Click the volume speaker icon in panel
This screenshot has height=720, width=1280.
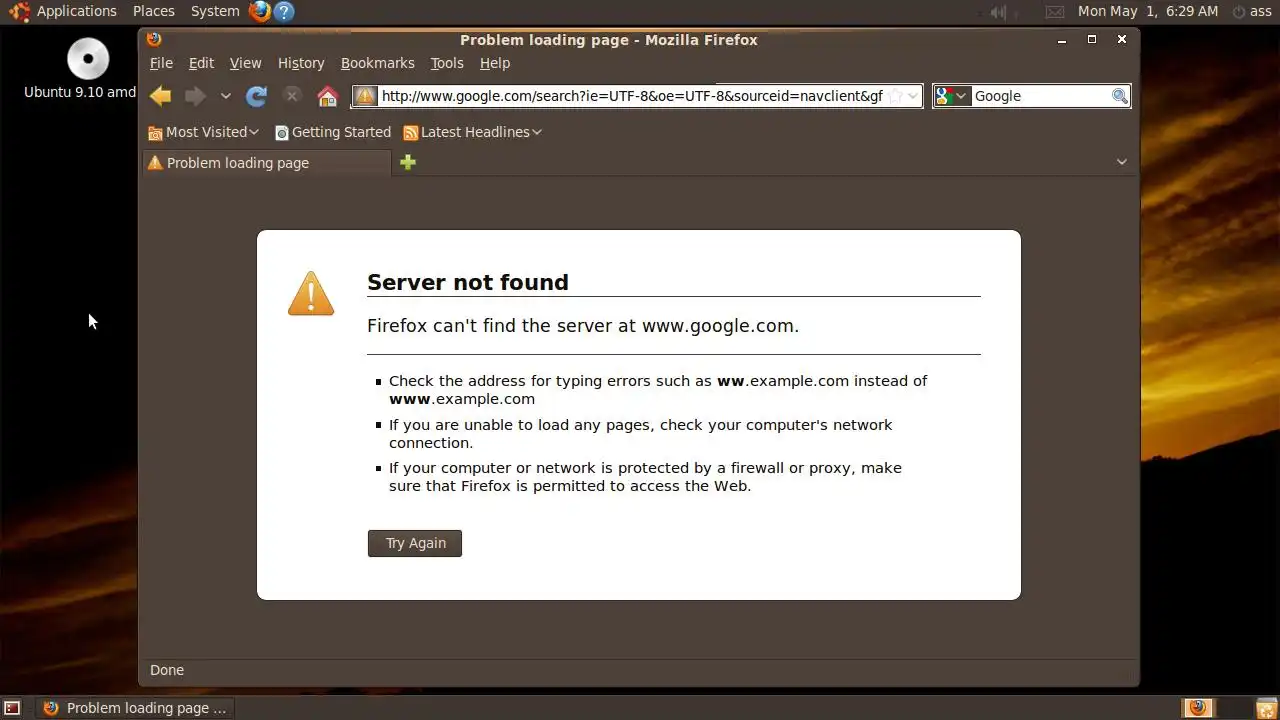(x=998, y=12)
